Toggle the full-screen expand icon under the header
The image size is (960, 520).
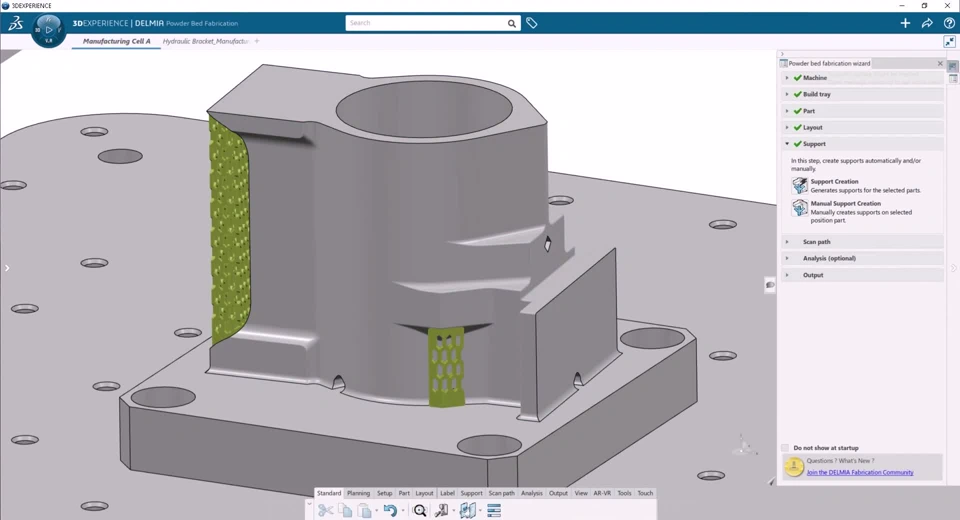pyautogui.click(x=949, y=42)
